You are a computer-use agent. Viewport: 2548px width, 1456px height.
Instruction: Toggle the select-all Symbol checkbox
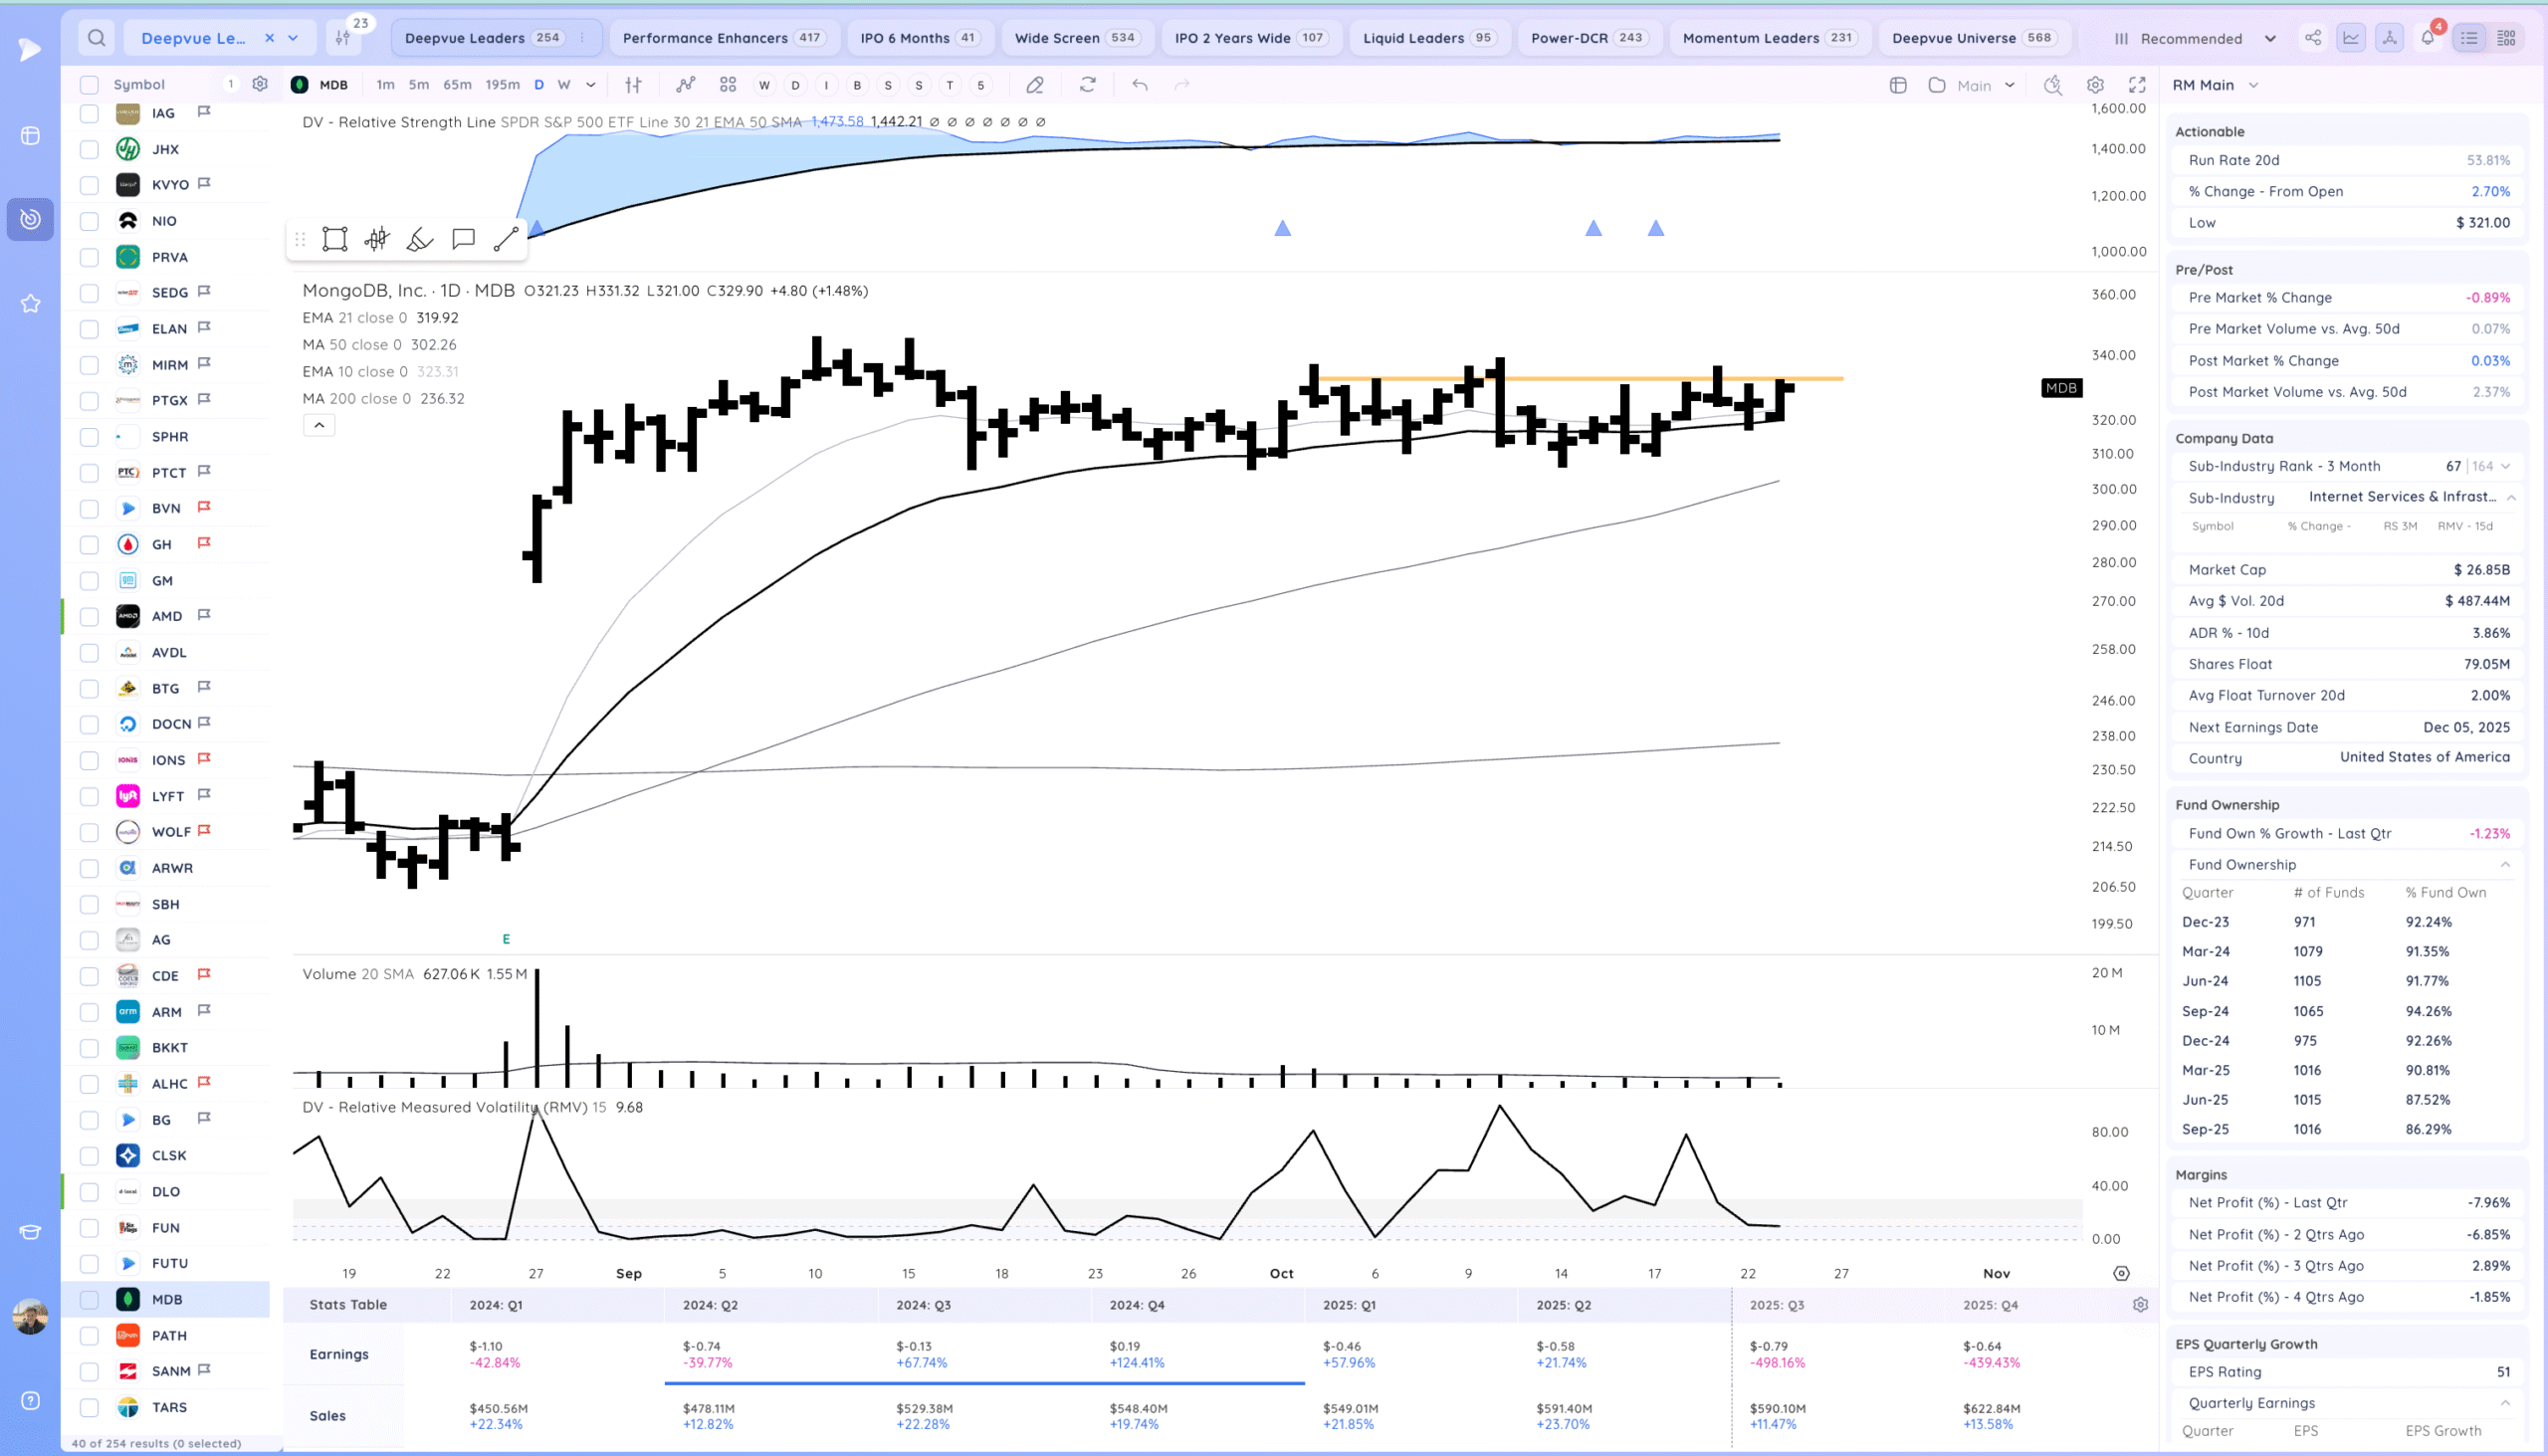click(89, 85)
